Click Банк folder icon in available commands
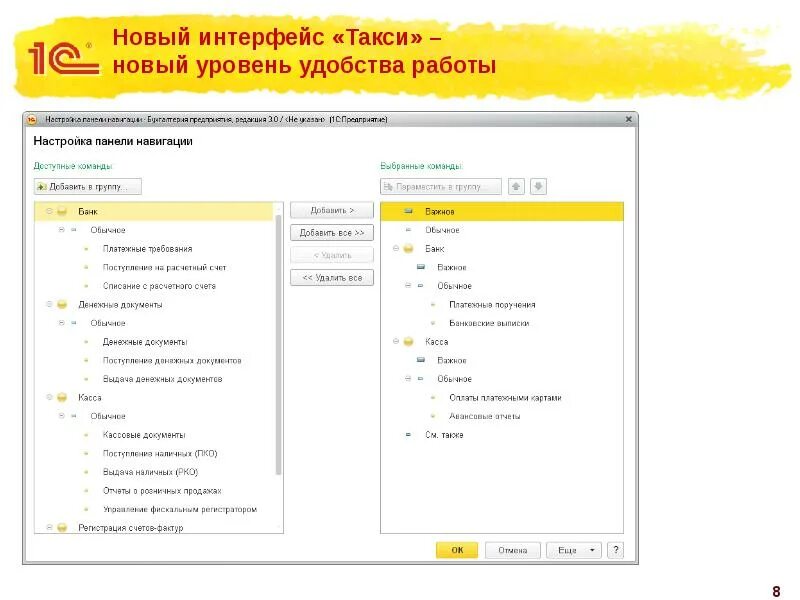Image resolution: width=800 pixels, height=600 pixels. pos(62,211)
